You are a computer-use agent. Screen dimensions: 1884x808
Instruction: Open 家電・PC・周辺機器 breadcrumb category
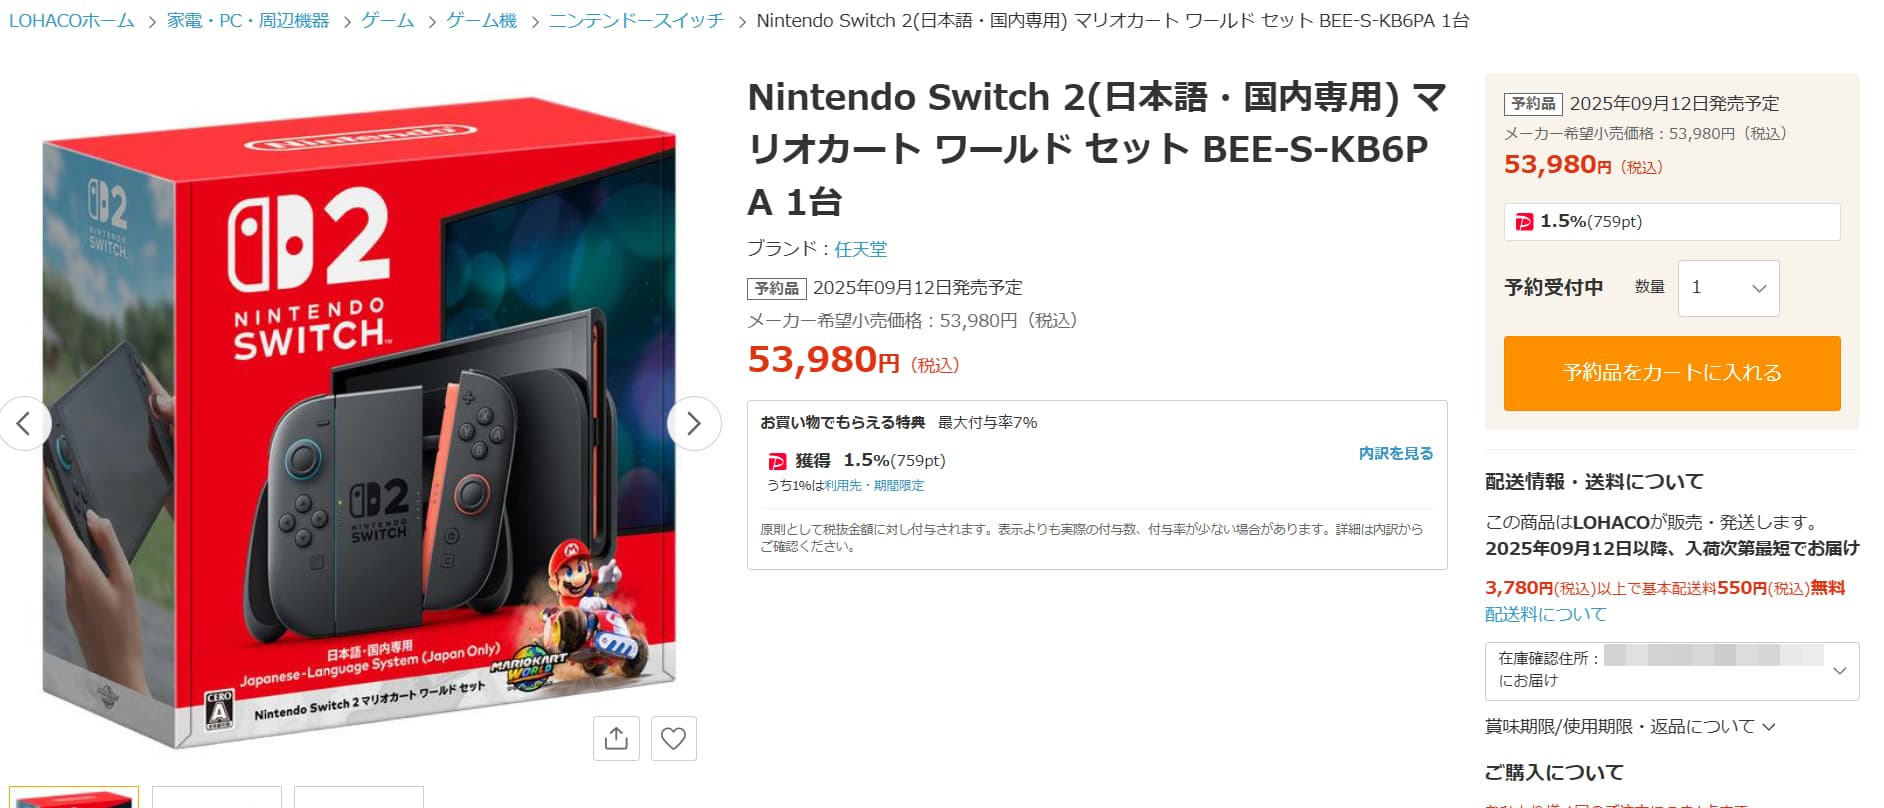tap(248, 21)
